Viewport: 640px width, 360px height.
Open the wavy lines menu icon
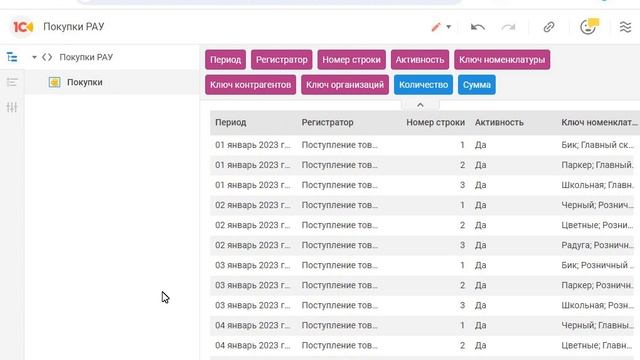tap(625, 27)
